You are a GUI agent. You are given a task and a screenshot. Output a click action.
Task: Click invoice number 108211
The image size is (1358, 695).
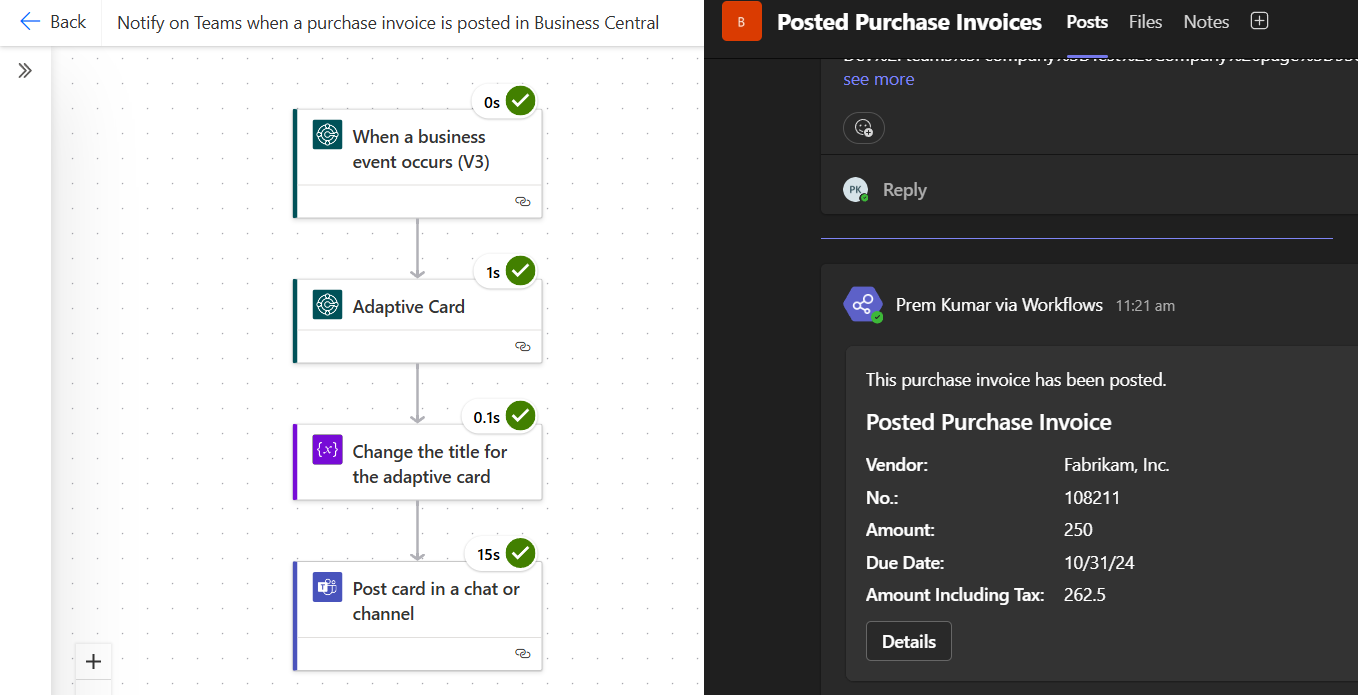(x=1092, y=498)
